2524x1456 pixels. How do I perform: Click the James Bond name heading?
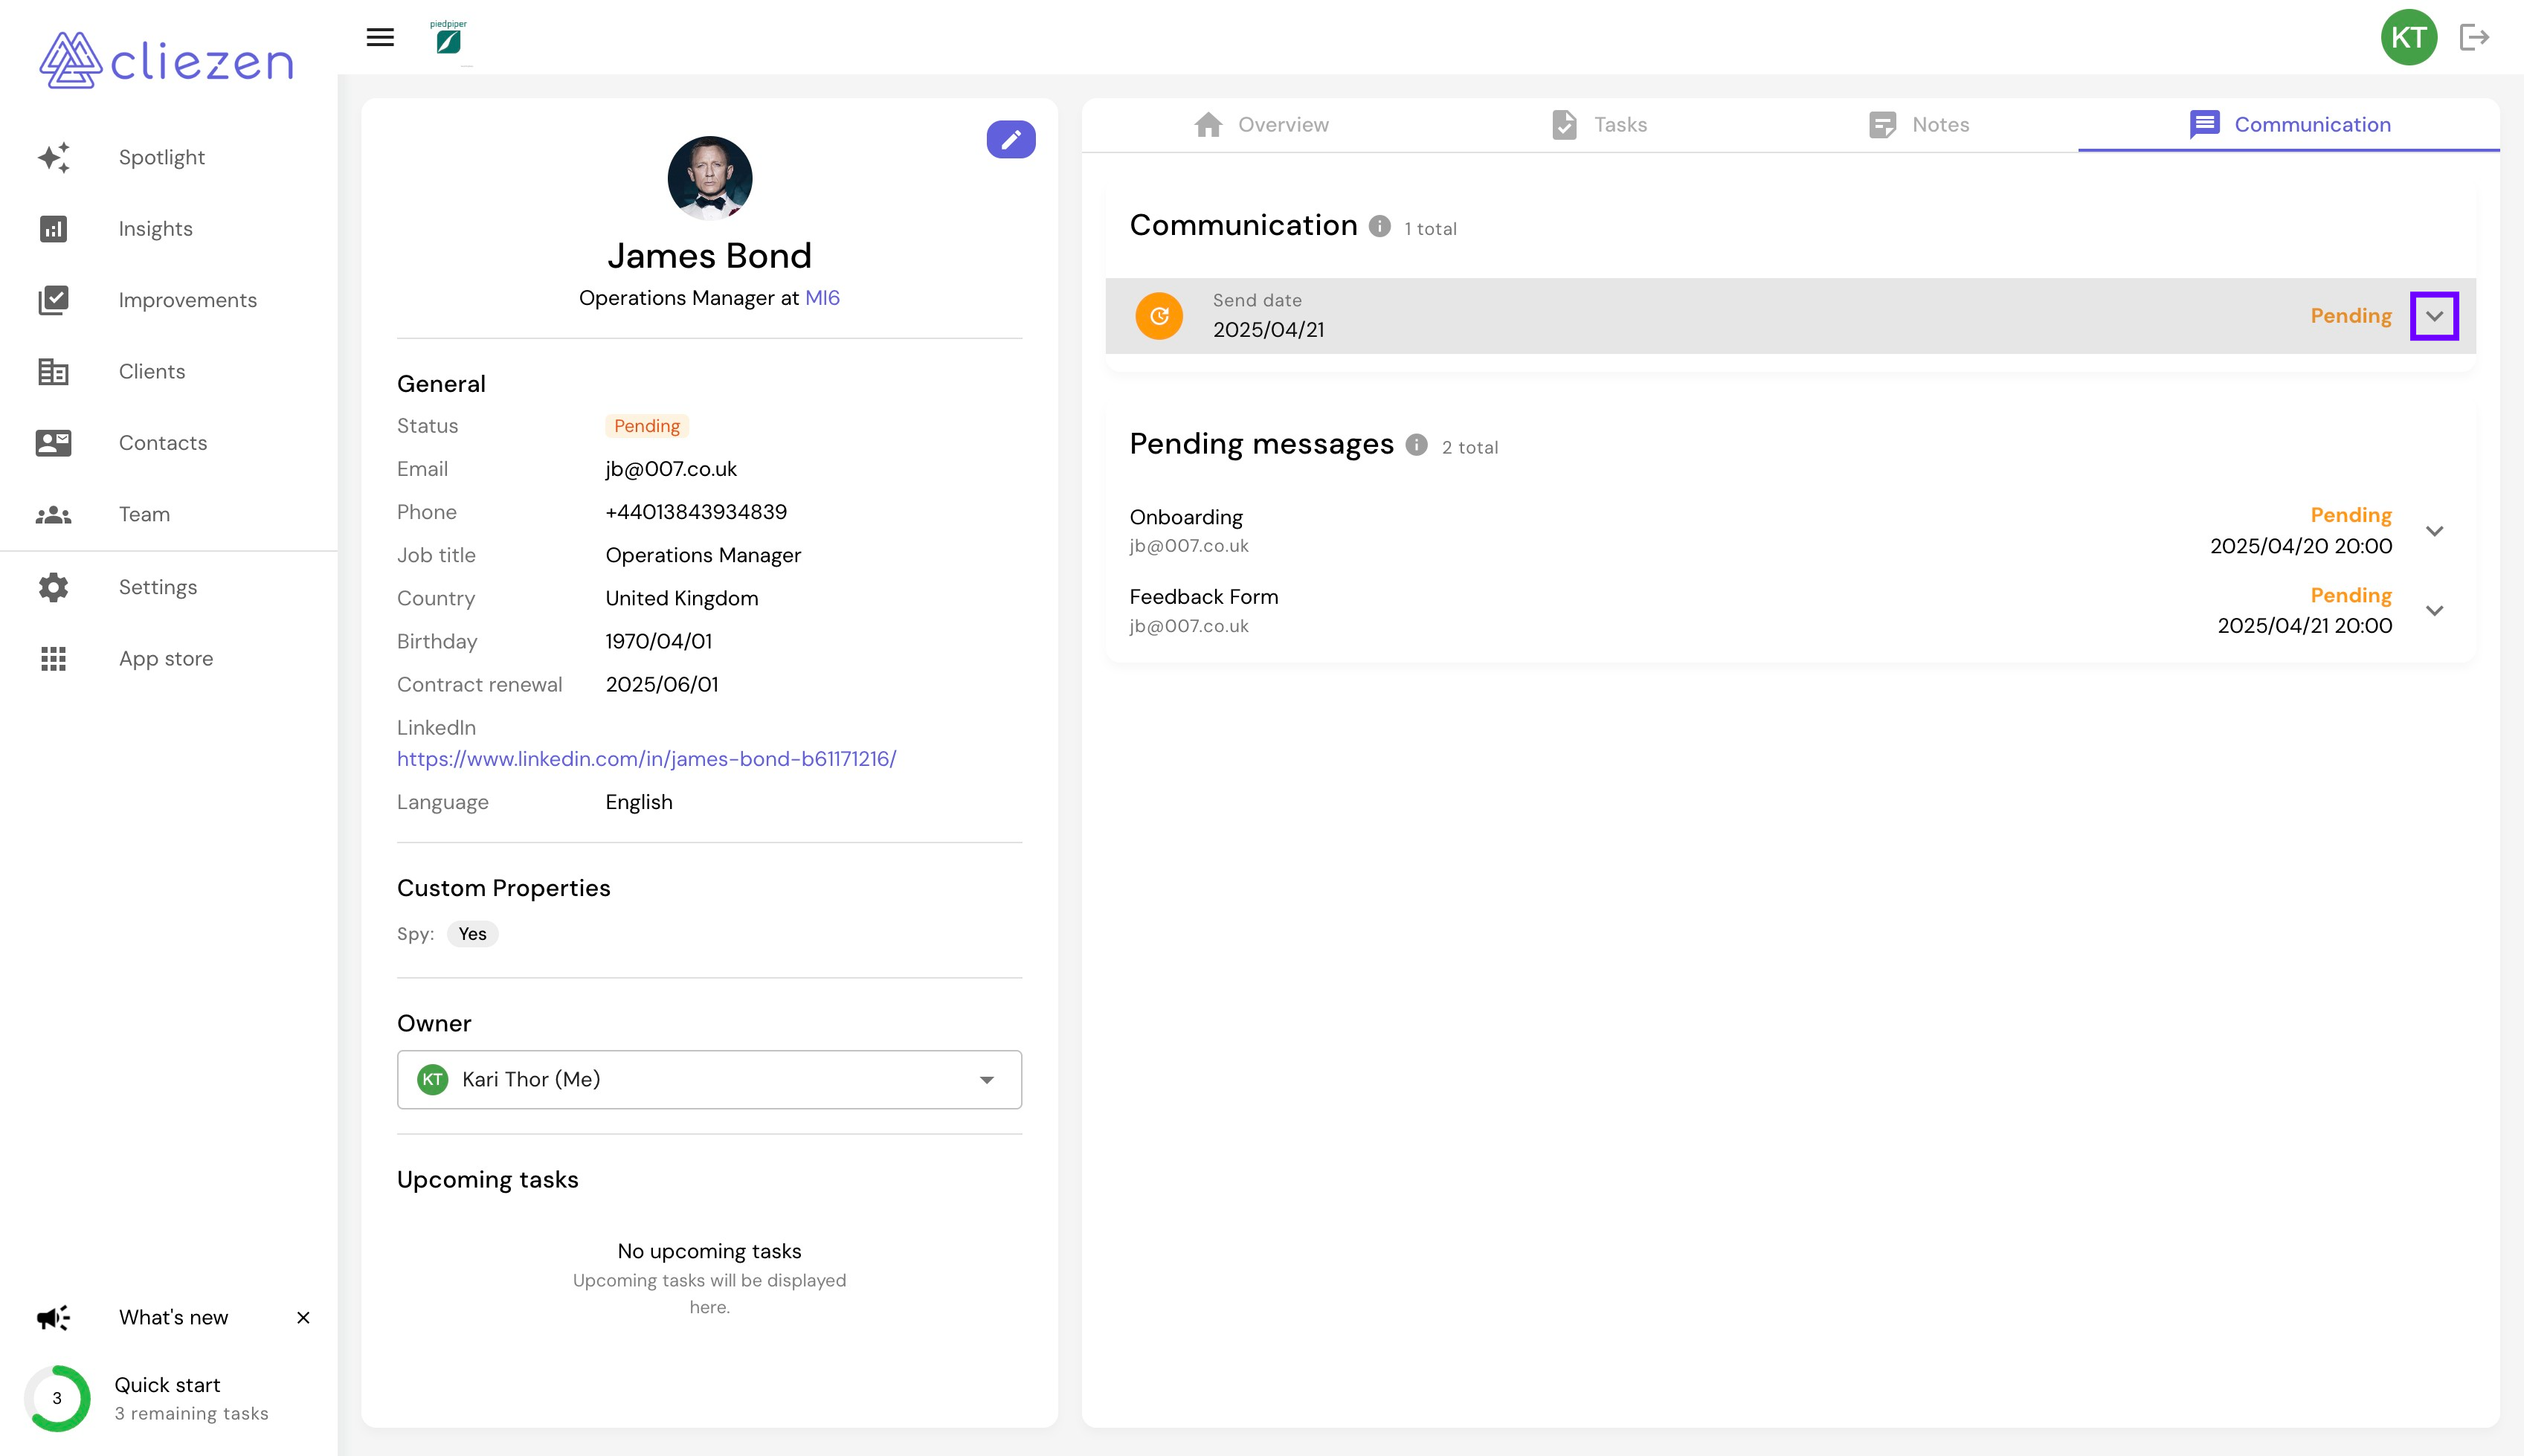point(709,256)
